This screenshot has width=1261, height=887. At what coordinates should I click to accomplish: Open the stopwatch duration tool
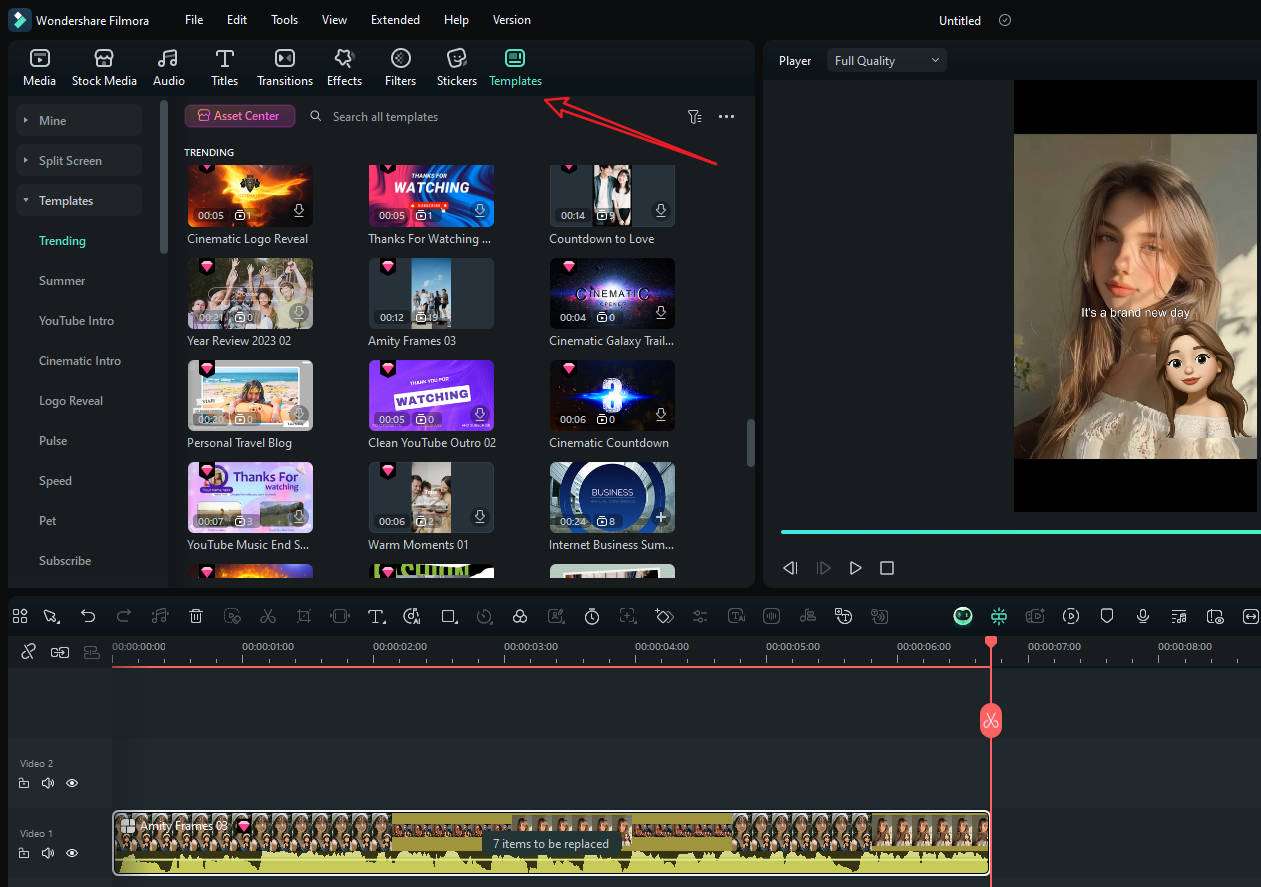point(592,616)
